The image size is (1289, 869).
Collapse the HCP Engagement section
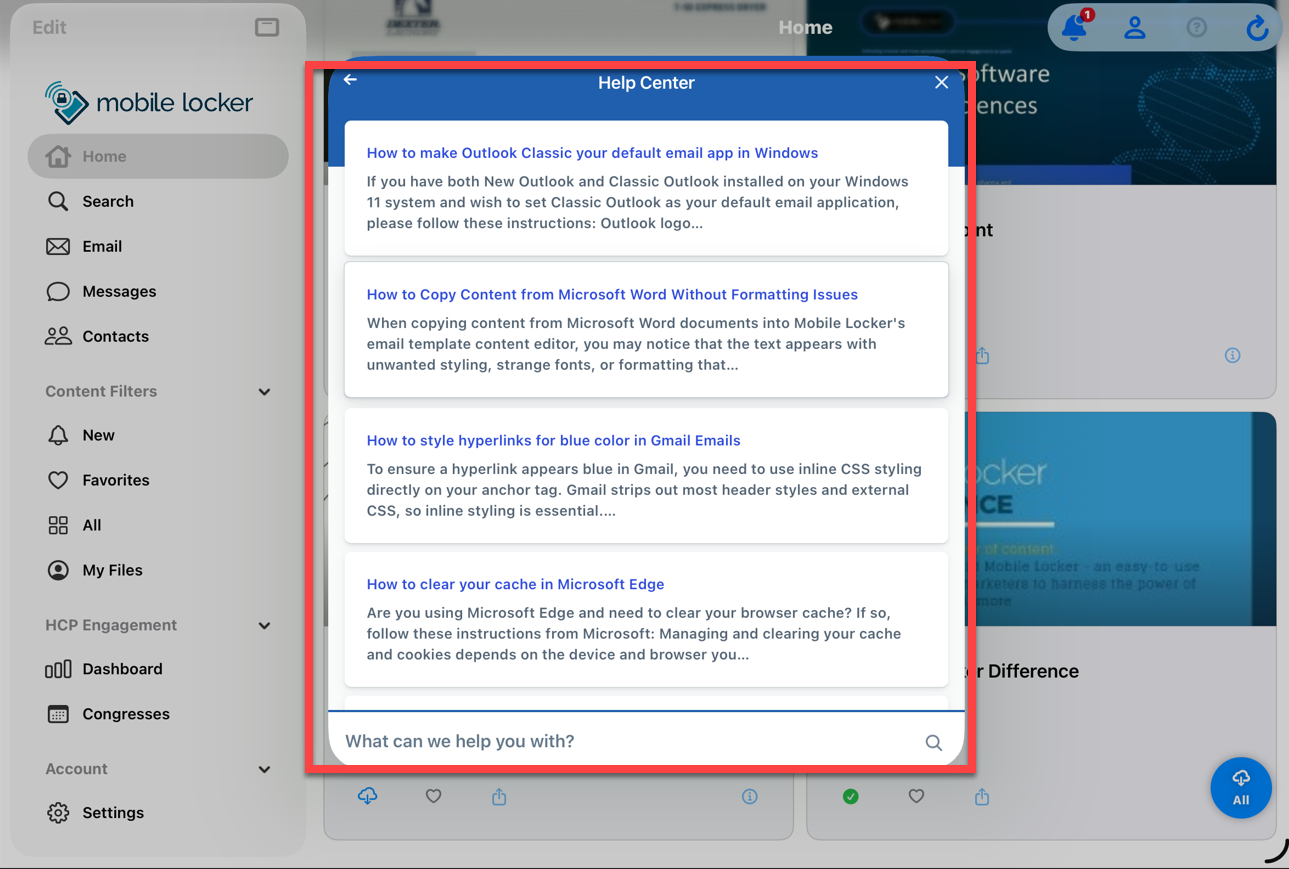point(264,626)
